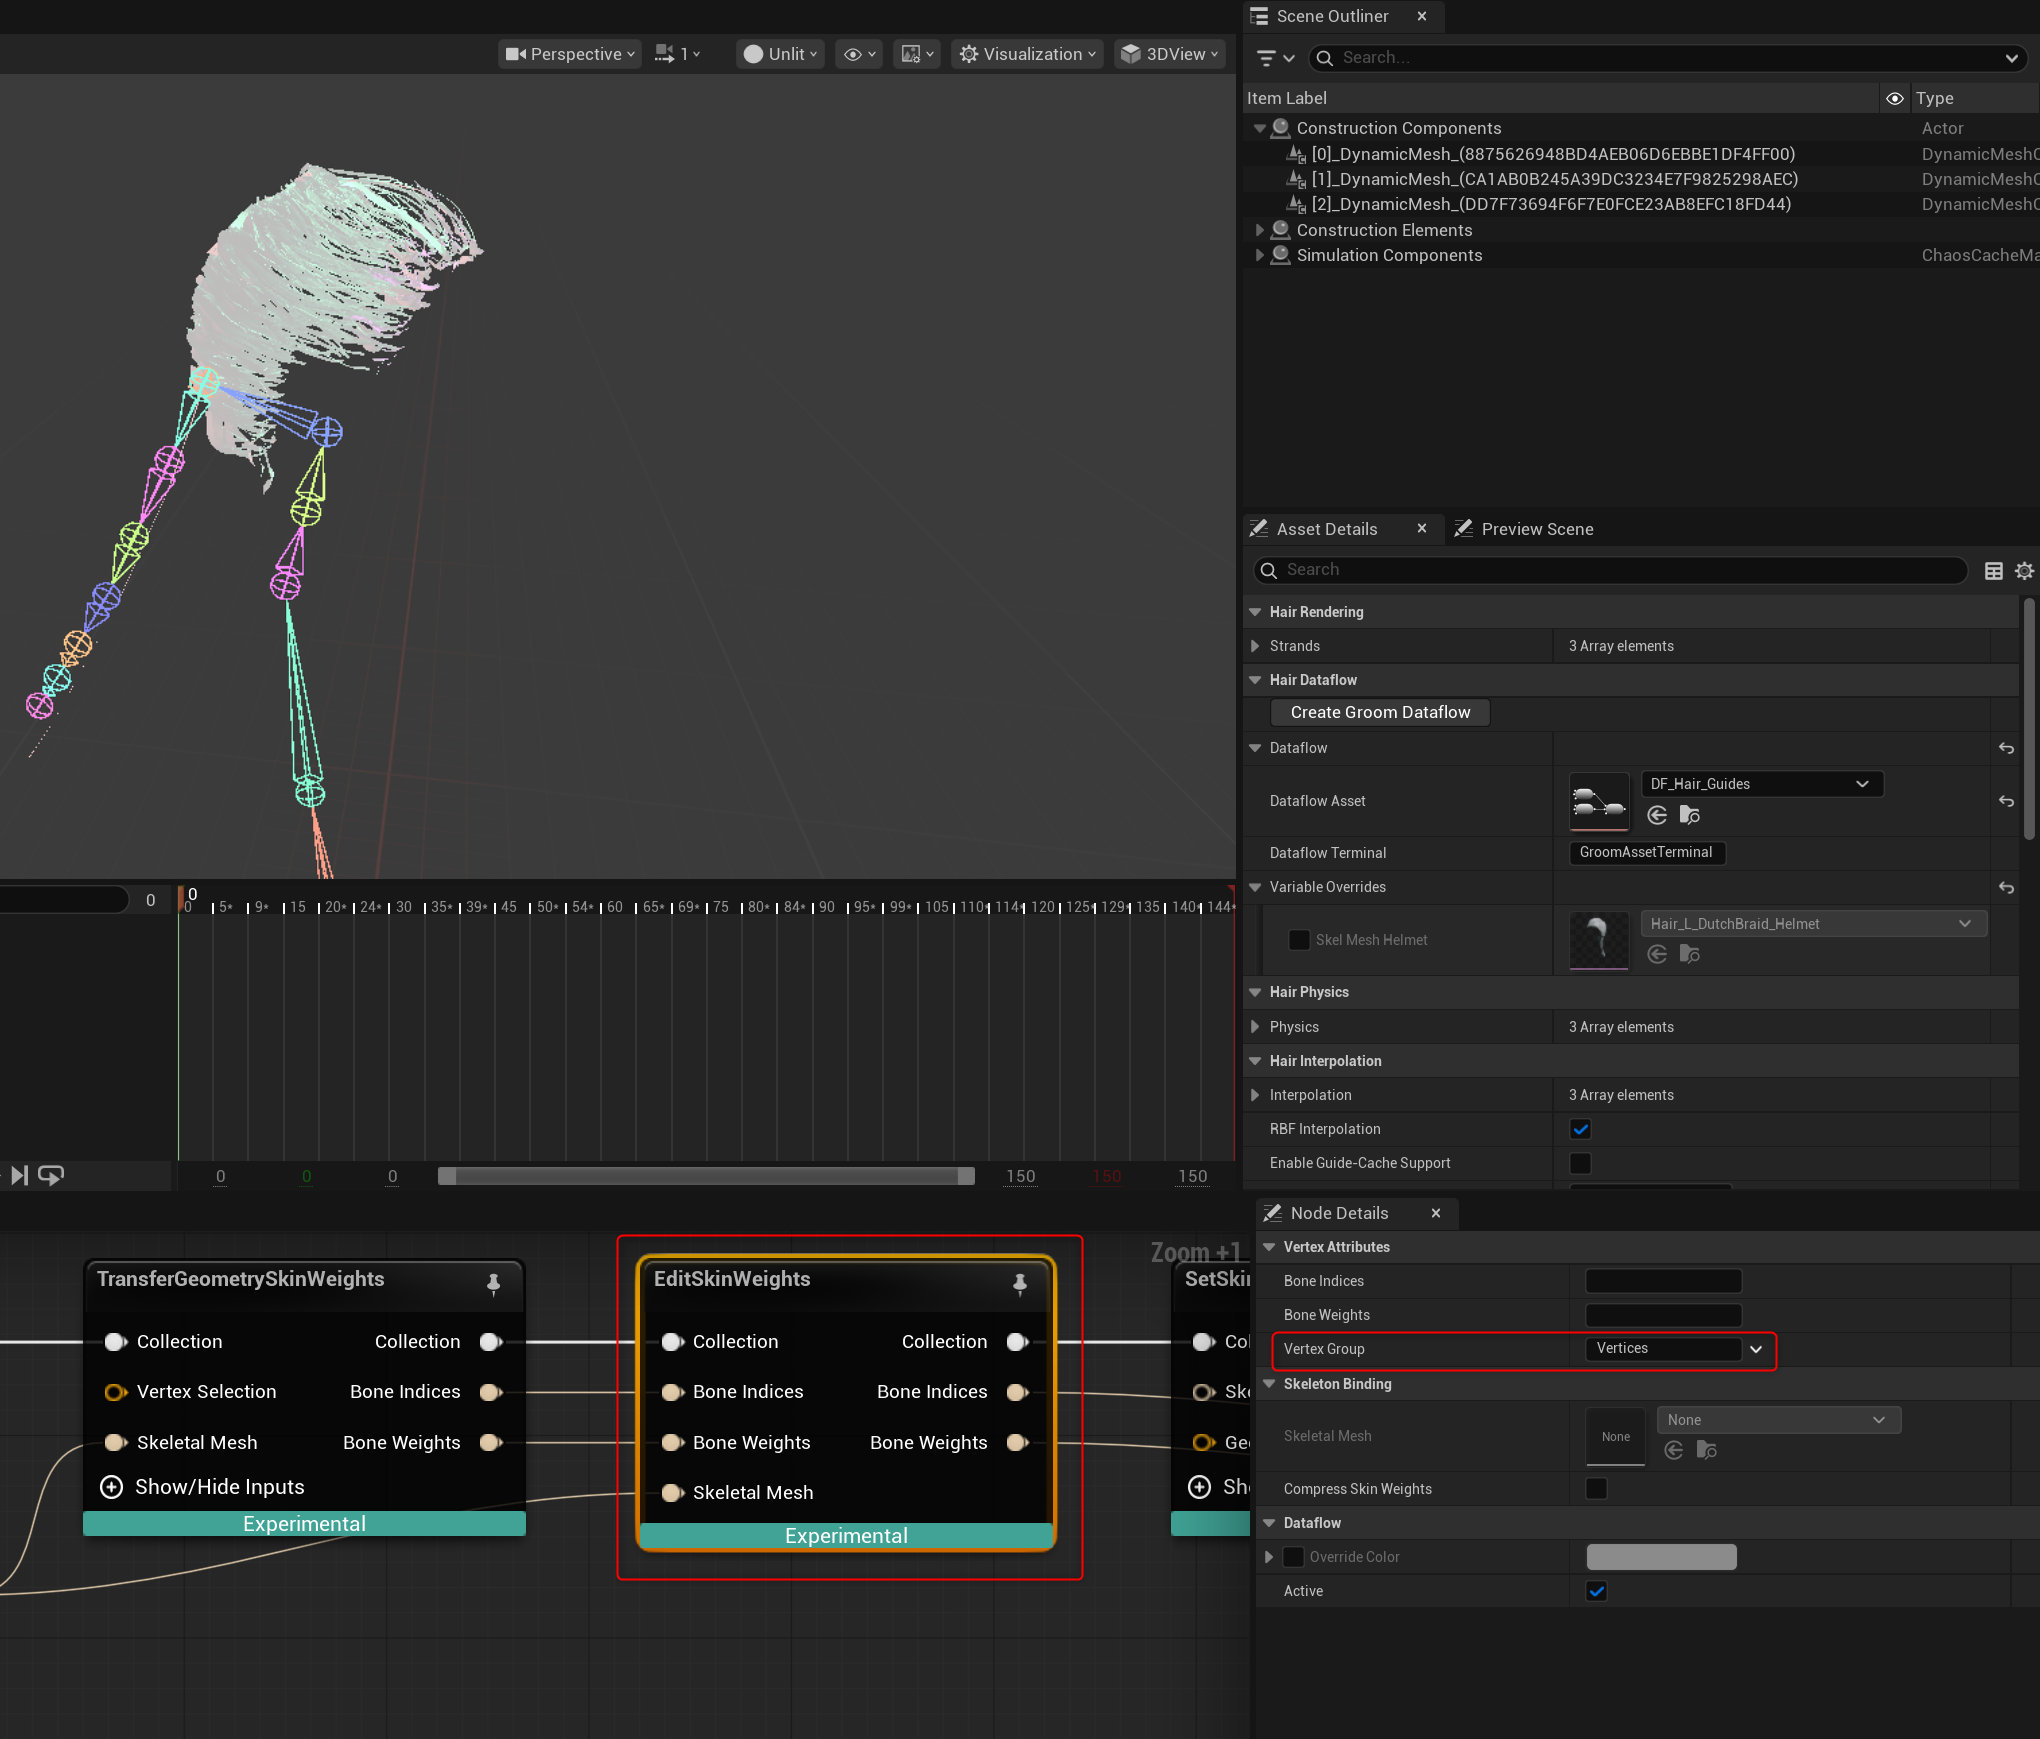Use selected asset for Dataflow Asset
The height and width of the screenshot is (1739, 2040).
point(1657,815)
